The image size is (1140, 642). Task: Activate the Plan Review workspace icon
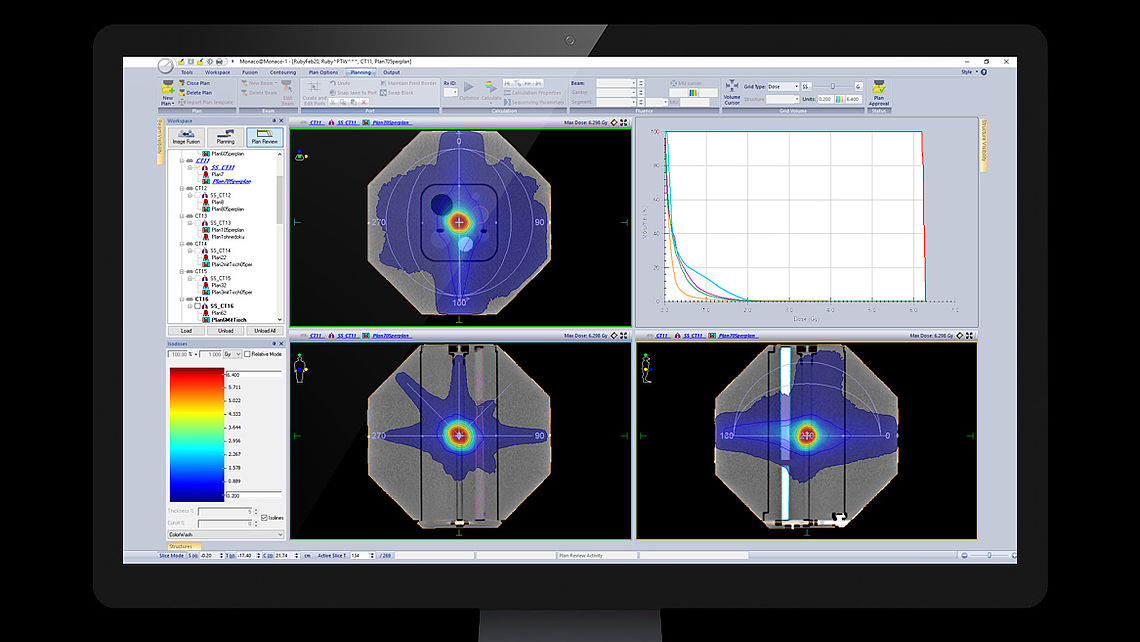click(x=265, y=136)
